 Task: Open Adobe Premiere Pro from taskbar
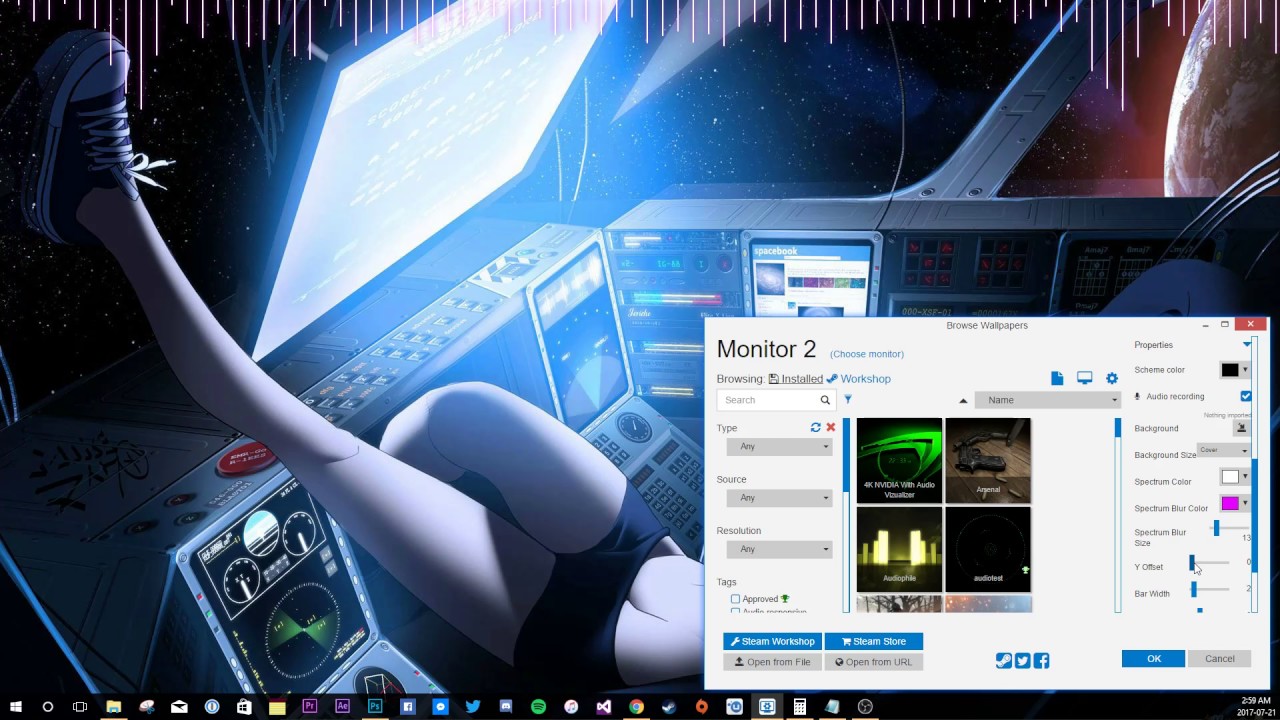click(310, 706)
